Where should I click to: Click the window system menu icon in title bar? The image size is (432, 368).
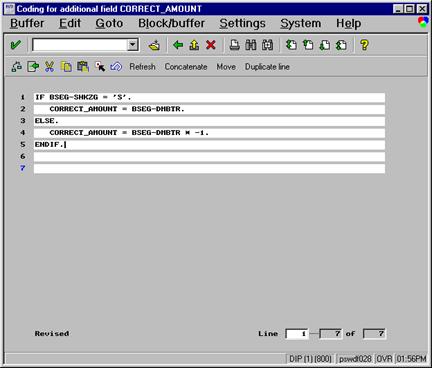click(10, 9)
